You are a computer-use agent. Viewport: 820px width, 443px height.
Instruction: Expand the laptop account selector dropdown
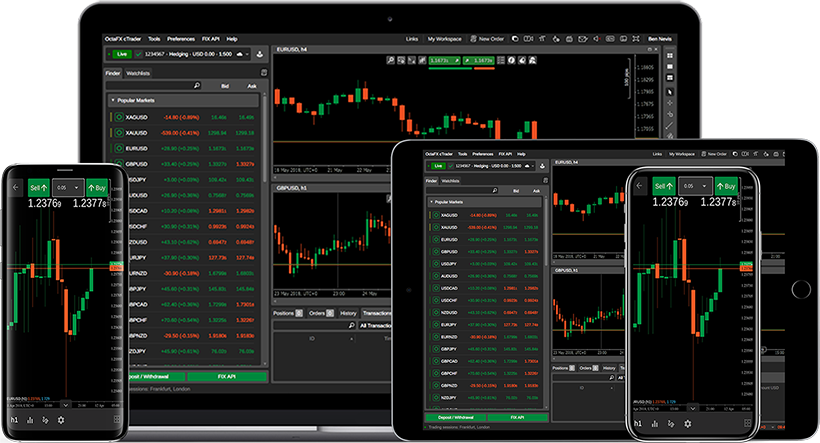point(248,54)
